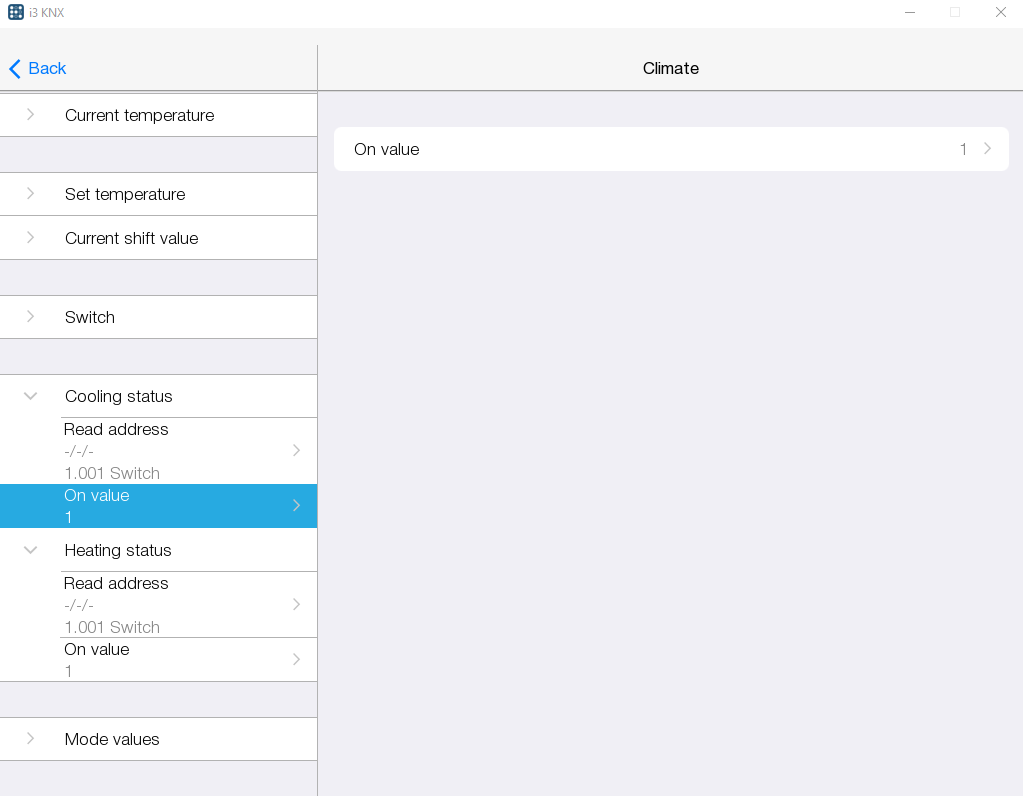Click arrow icon on Heating status Read address
Screen dimensions: 1023x796
(x=296, y=604)
